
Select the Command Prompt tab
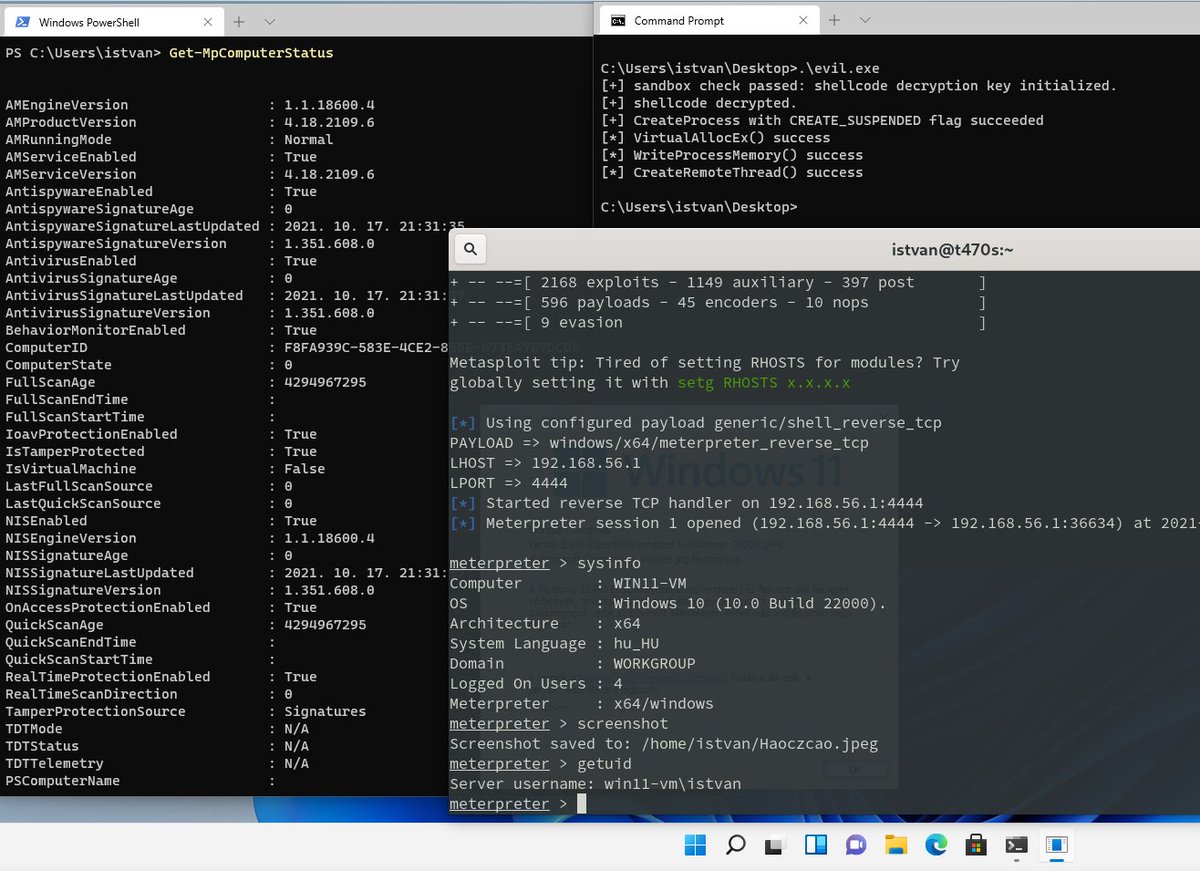(709, 20)
